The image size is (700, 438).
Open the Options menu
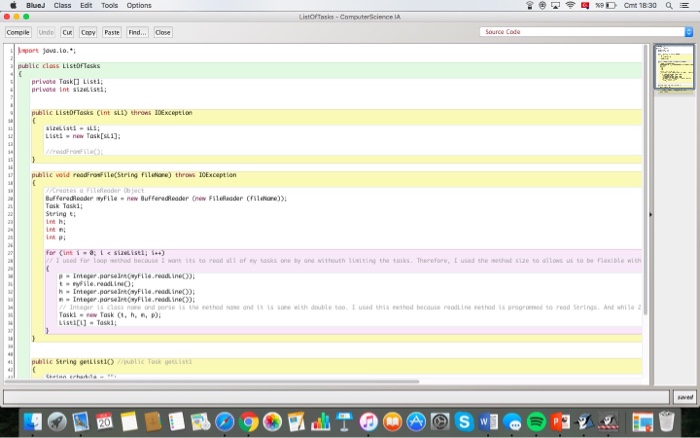[x=139, y=5]
